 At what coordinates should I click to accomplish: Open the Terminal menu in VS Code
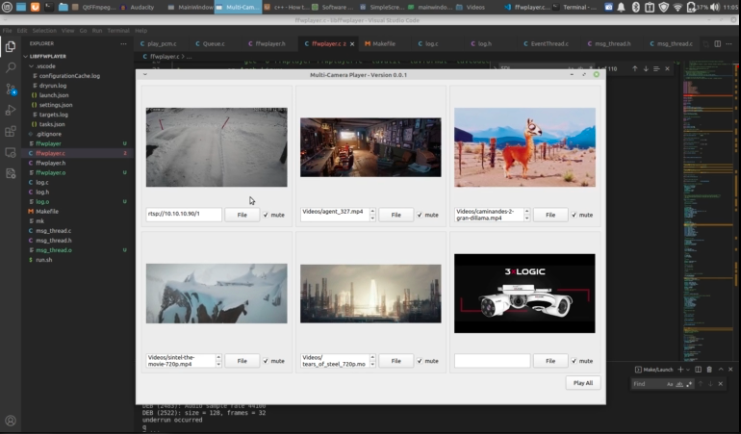pyautogui.click(x=118, y=30)
